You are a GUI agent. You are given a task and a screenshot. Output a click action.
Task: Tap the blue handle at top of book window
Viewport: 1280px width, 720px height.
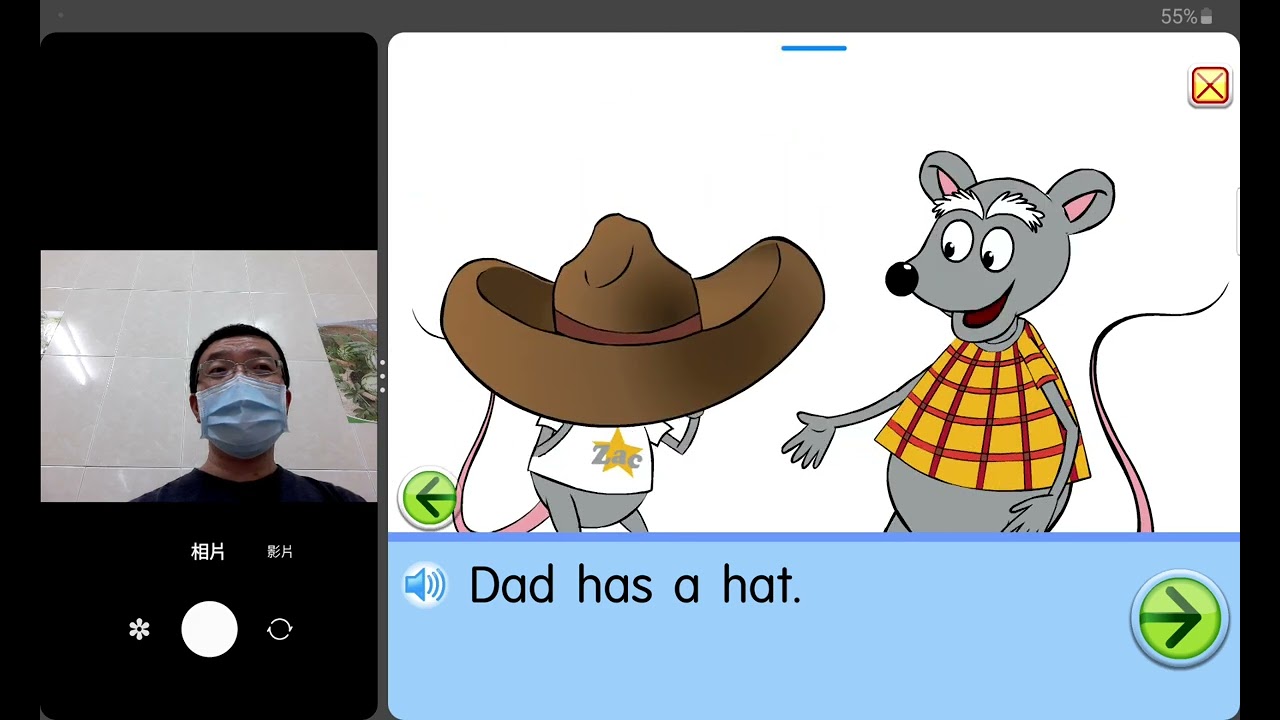(814, 48)
